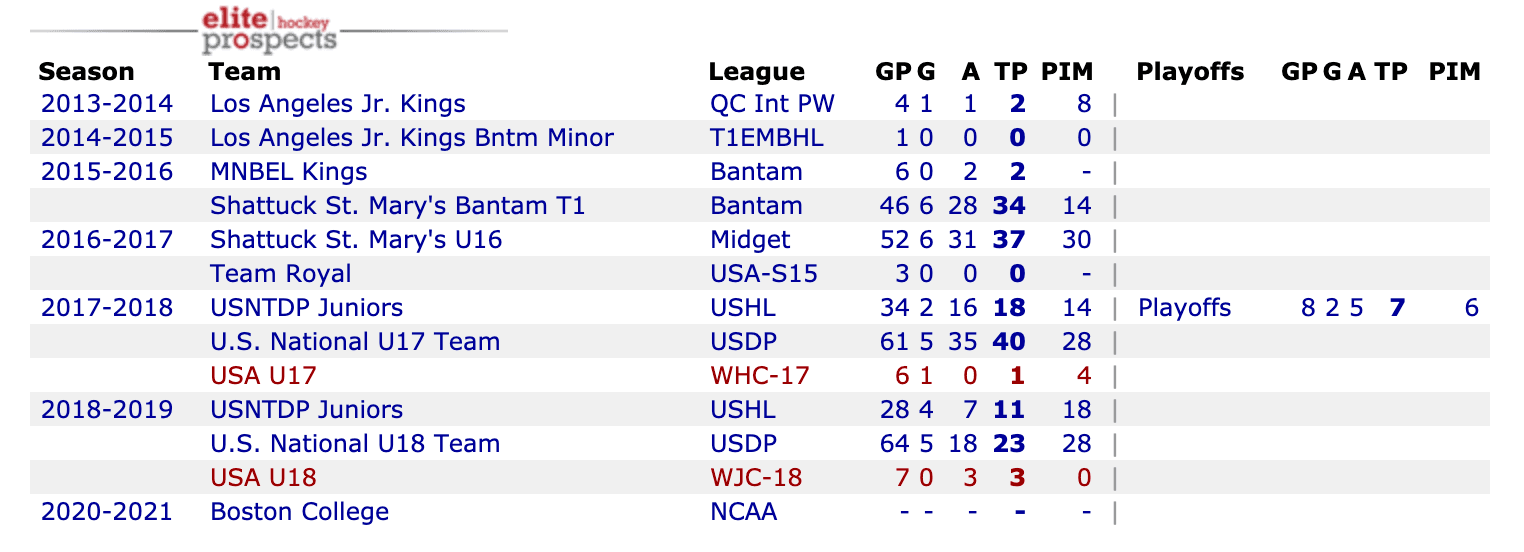
Task: Click the Team Royal link
Action: [x=280, y=274]
